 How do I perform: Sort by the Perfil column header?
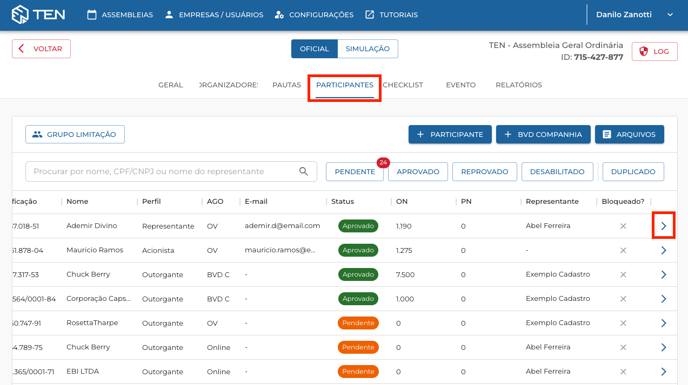point(151,201)
